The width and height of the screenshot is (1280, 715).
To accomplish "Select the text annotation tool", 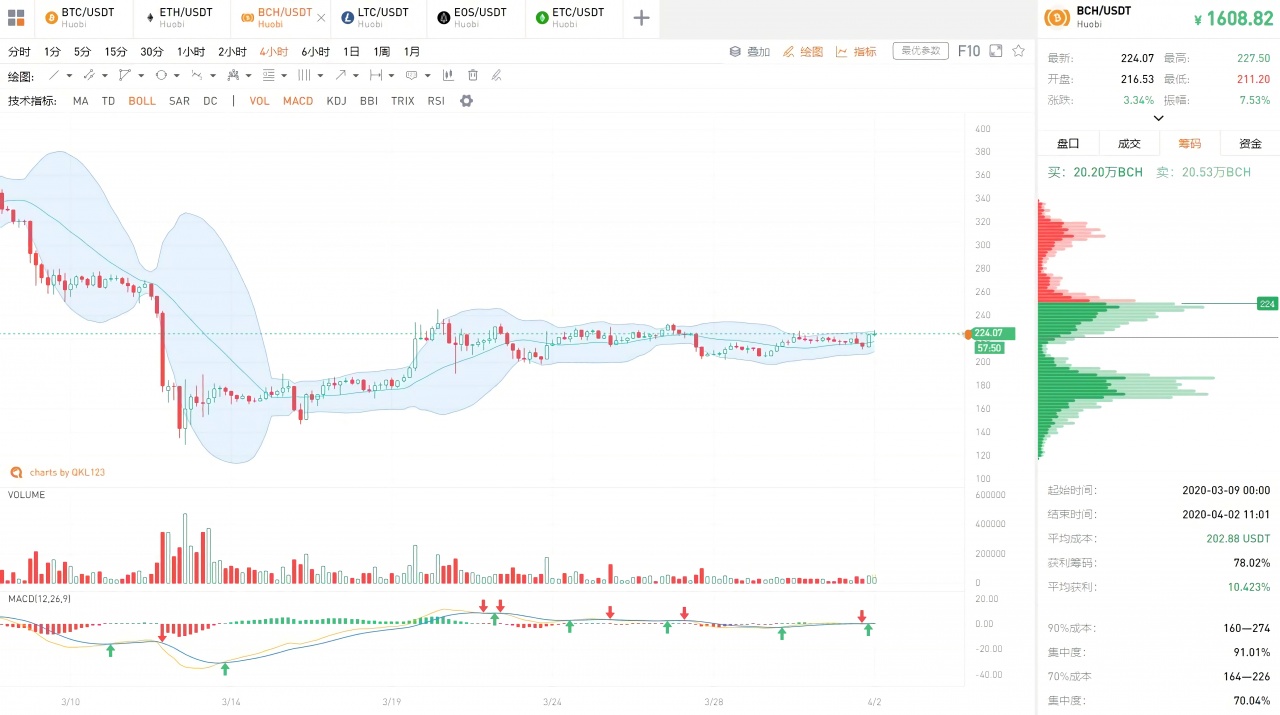I will [411, 75].
